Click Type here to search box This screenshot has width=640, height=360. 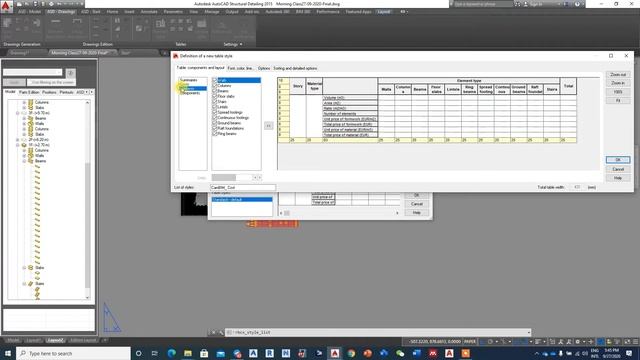point(73,353)
